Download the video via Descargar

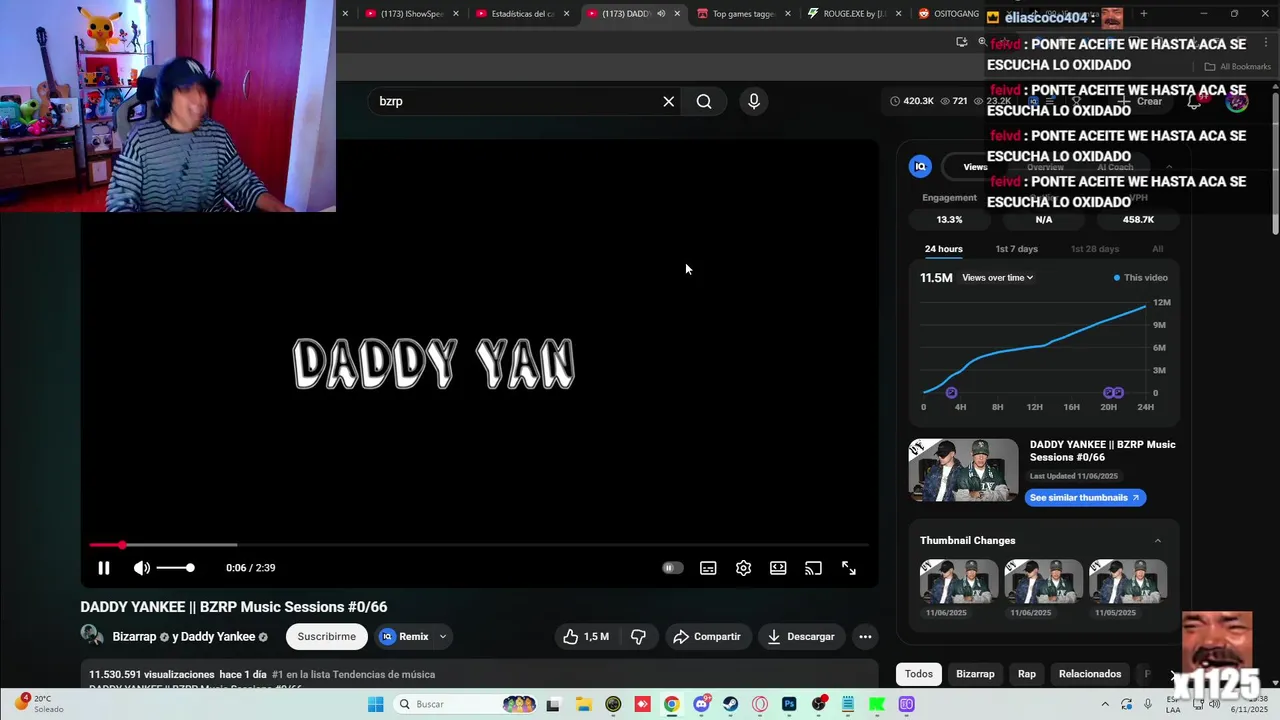801,637
